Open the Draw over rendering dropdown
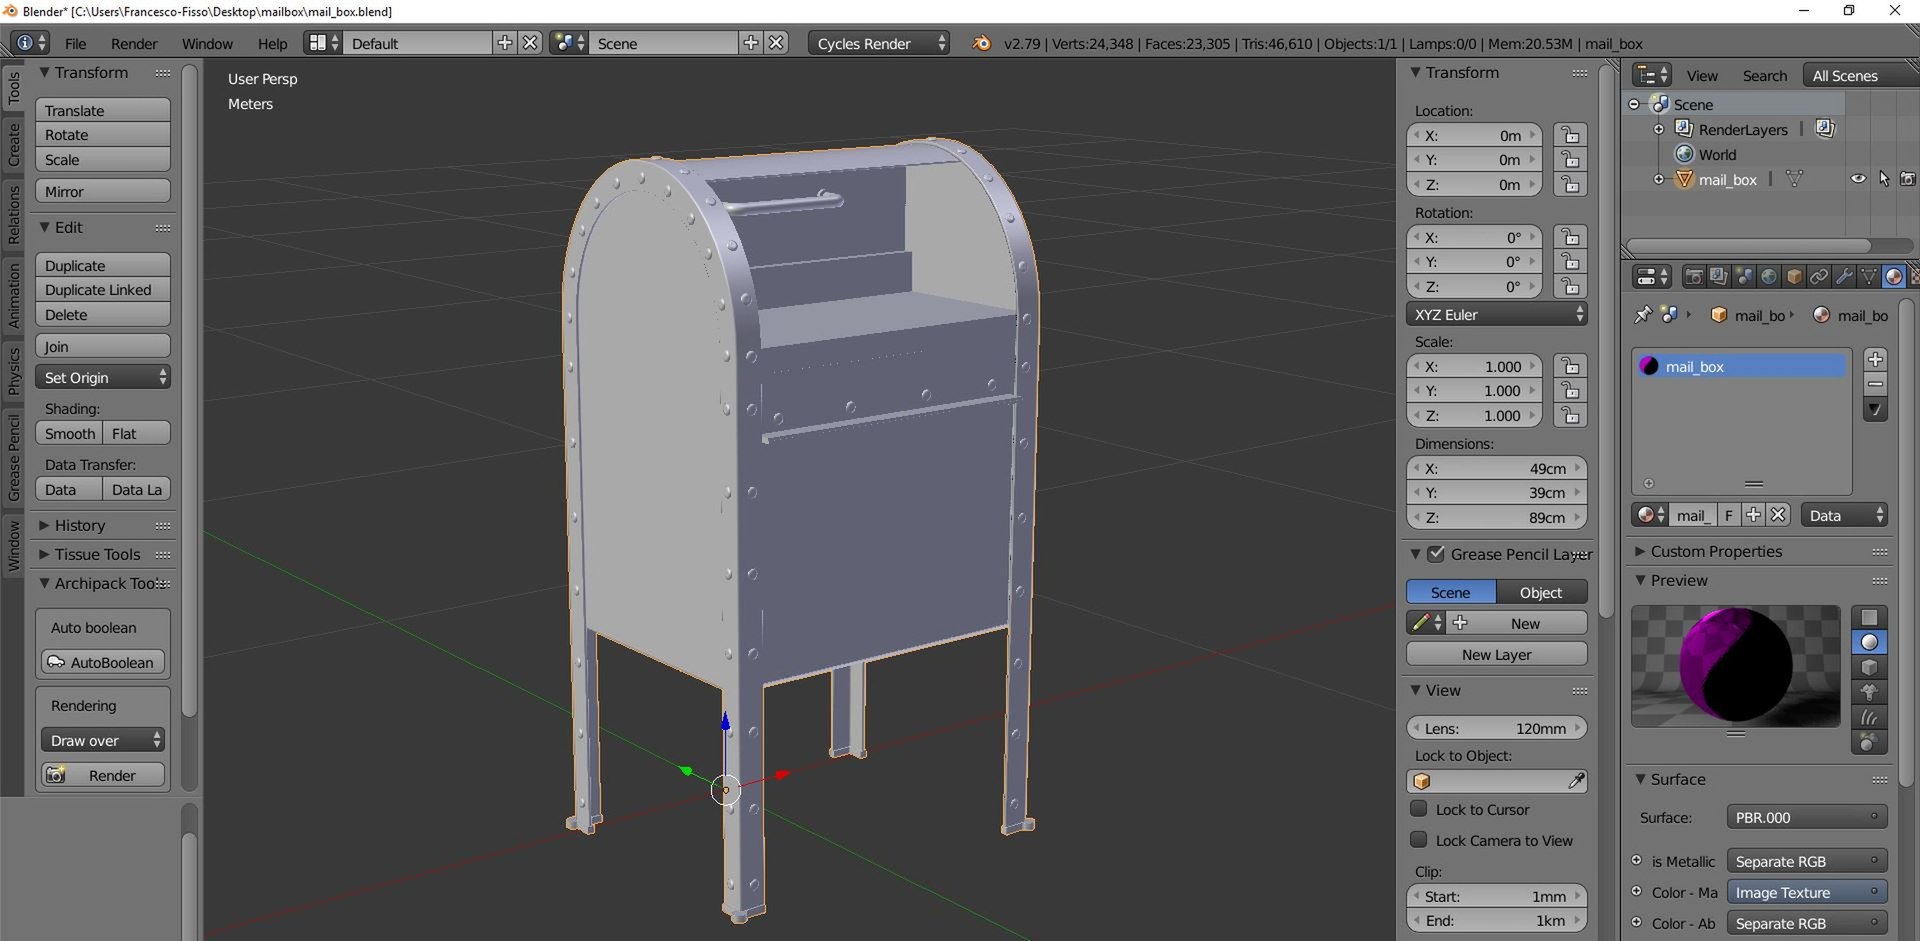This screenshot has width=1920, height=941. click(x=103, y=740)
